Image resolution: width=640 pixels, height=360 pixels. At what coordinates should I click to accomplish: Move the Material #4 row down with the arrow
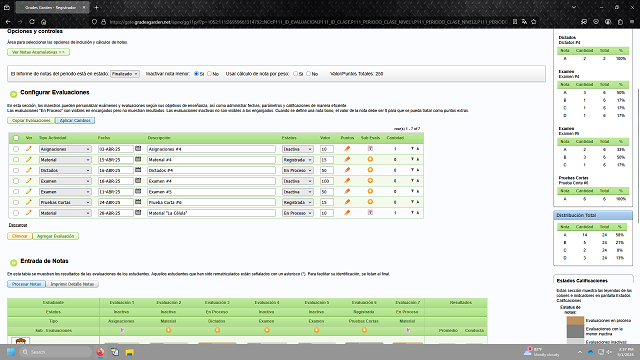pyautogui.click(x=412, y=159)
